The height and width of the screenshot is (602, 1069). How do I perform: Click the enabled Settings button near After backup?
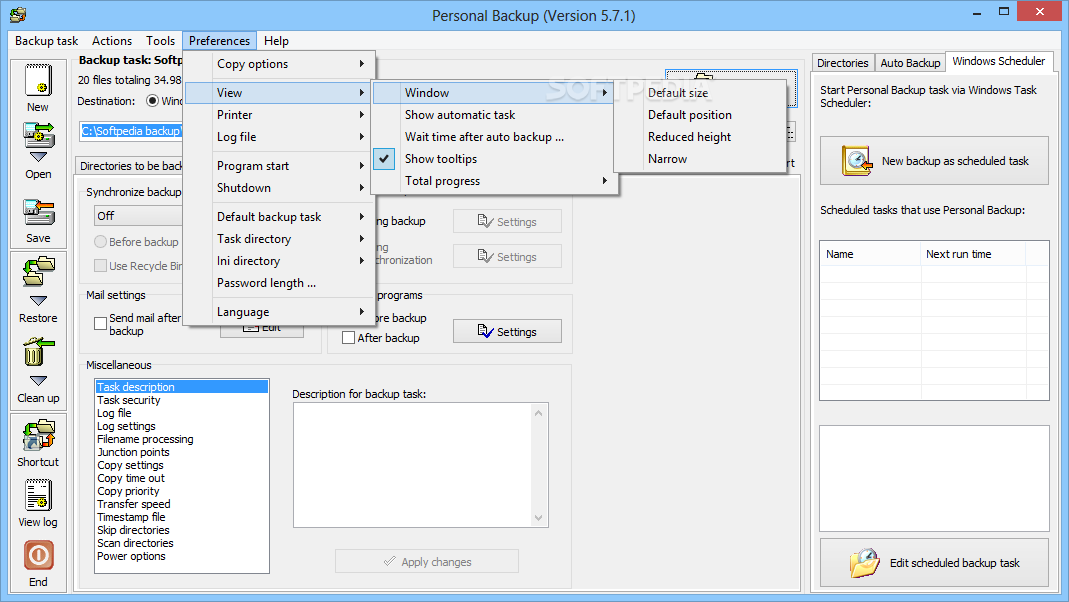point(507,331)
